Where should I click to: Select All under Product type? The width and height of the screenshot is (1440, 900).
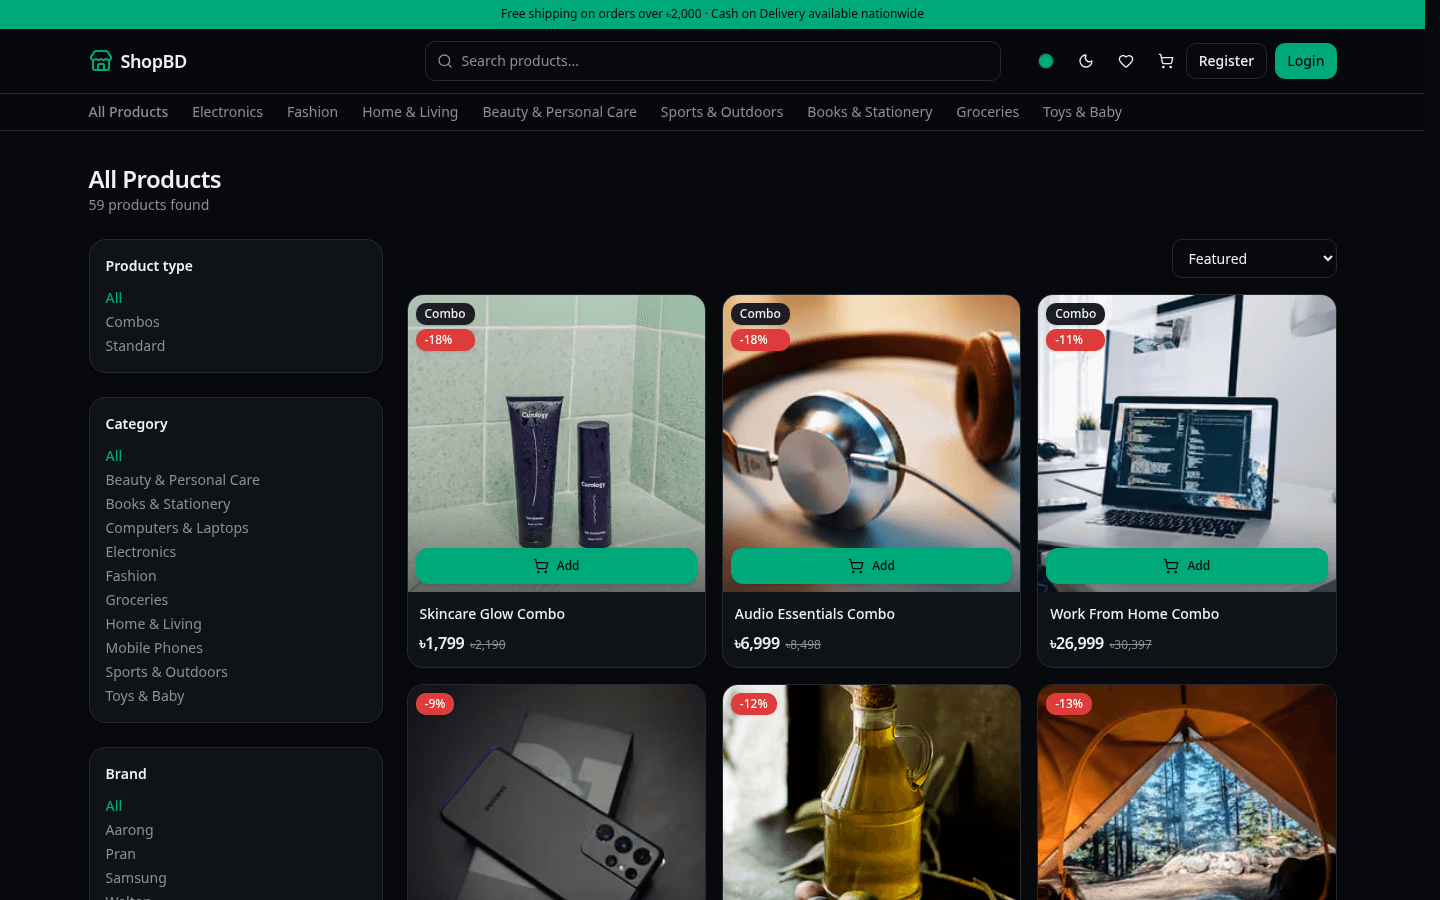114,298
